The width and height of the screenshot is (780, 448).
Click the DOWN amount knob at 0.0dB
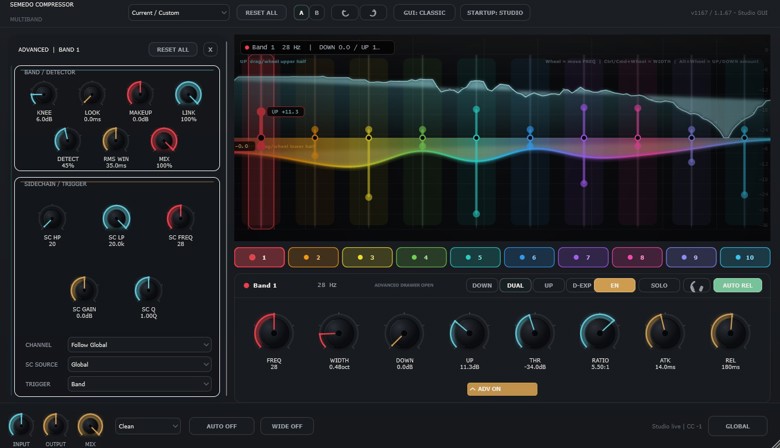[x=404, y=333]
